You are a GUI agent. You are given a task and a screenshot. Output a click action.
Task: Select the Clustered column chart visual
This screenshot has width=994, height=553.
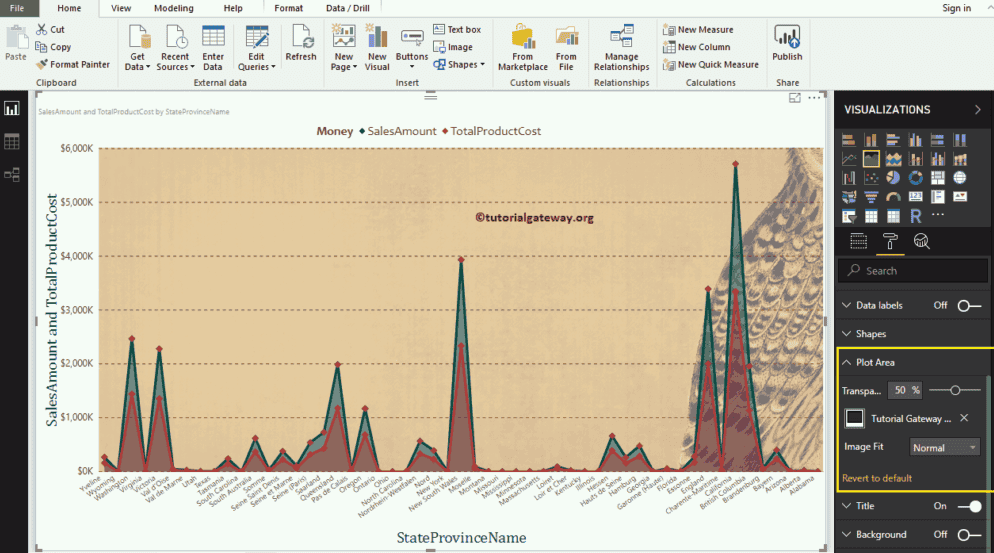915,140
